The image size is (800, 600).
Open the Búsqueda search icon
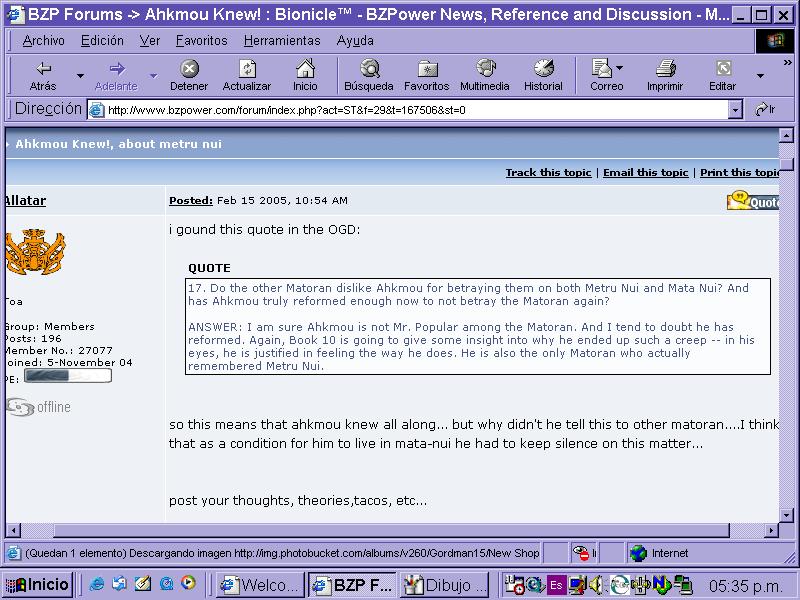[369, 69]
